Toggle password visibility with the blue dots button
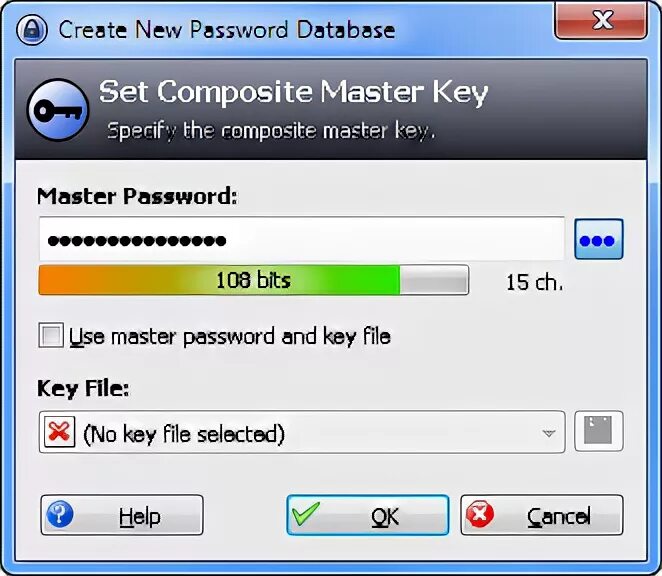This screenshot has width=662, height=576. tap(599, 239)
